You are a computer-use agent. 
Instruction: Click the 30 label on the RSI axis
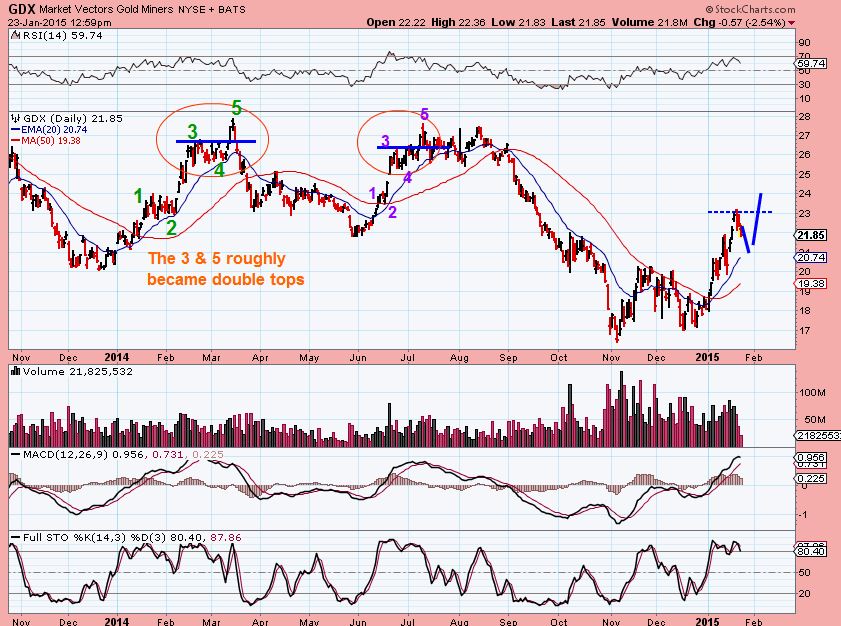805,85
